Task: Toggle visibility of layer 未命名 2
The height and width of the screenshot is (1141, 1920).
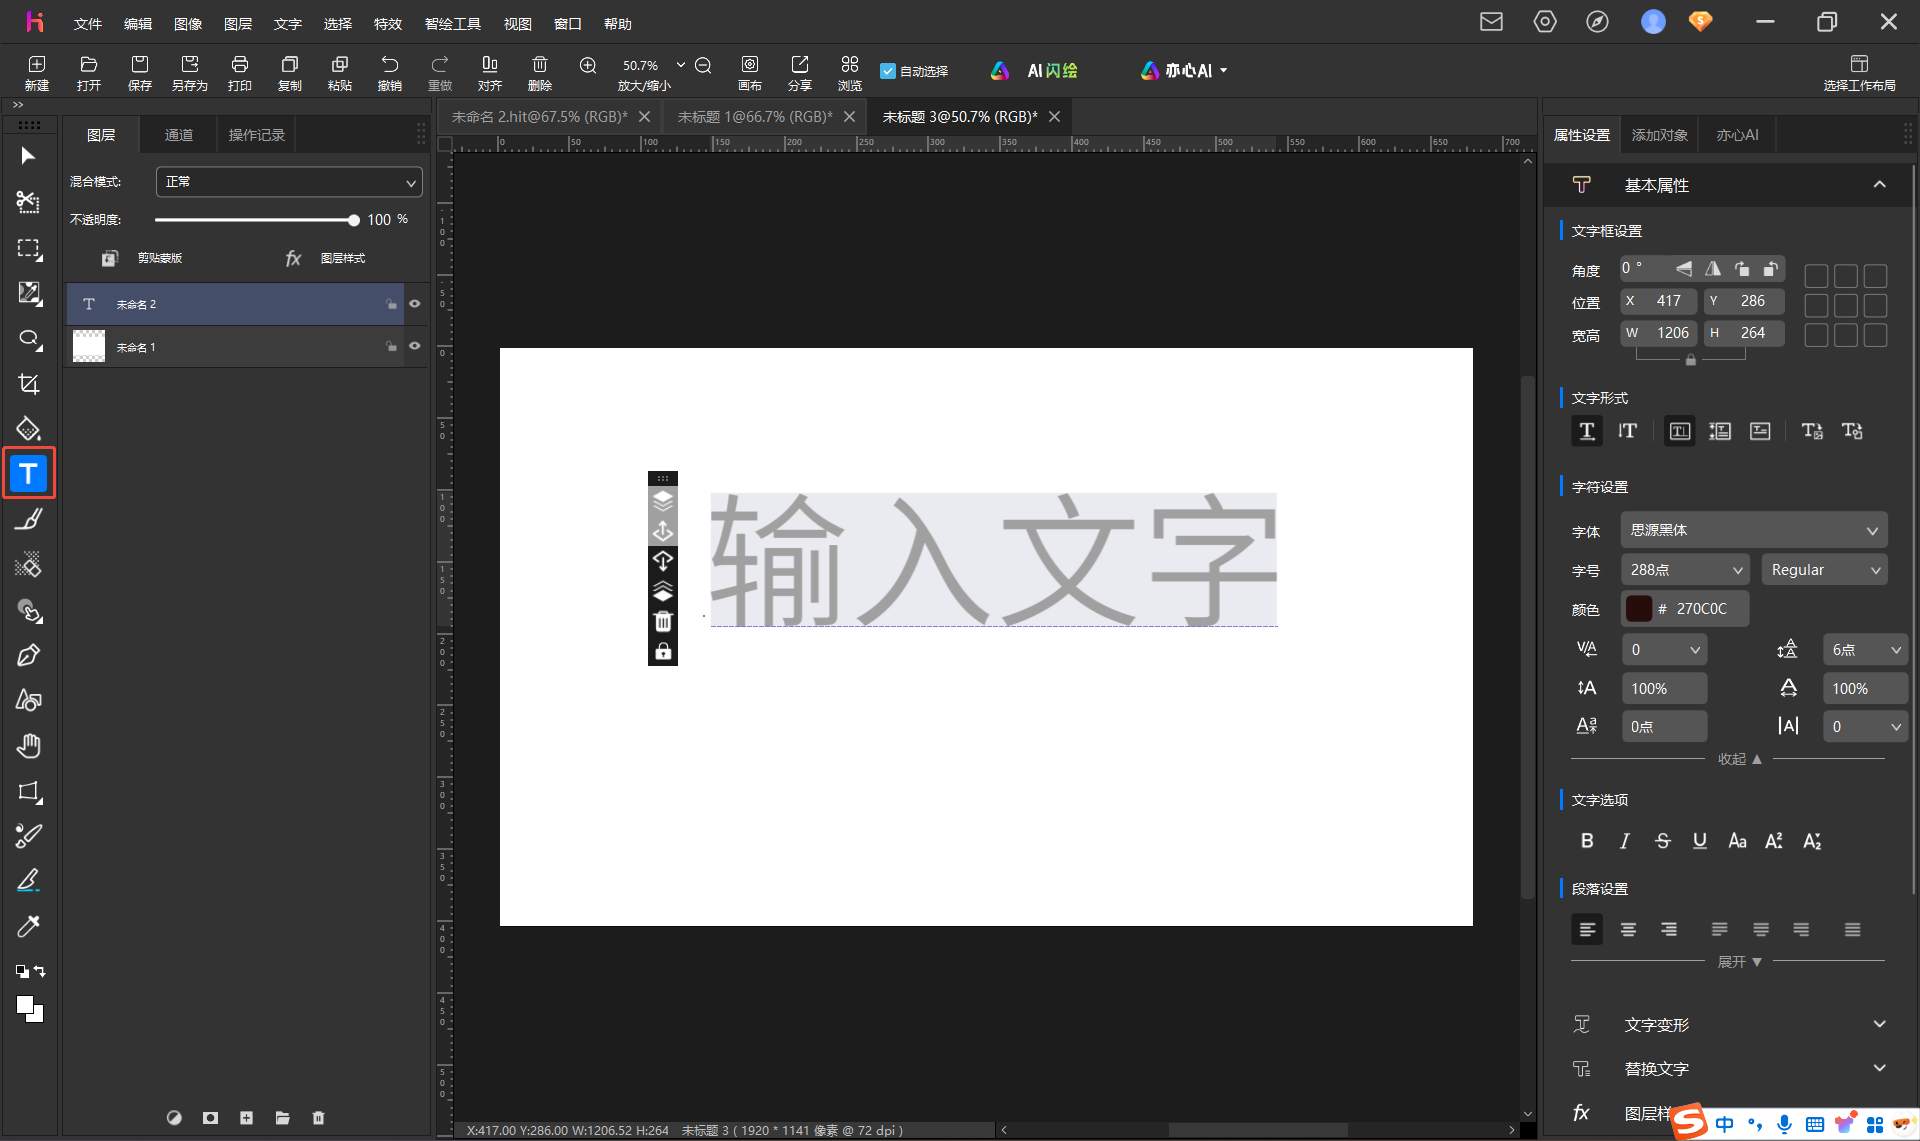Action: [415, 304]
